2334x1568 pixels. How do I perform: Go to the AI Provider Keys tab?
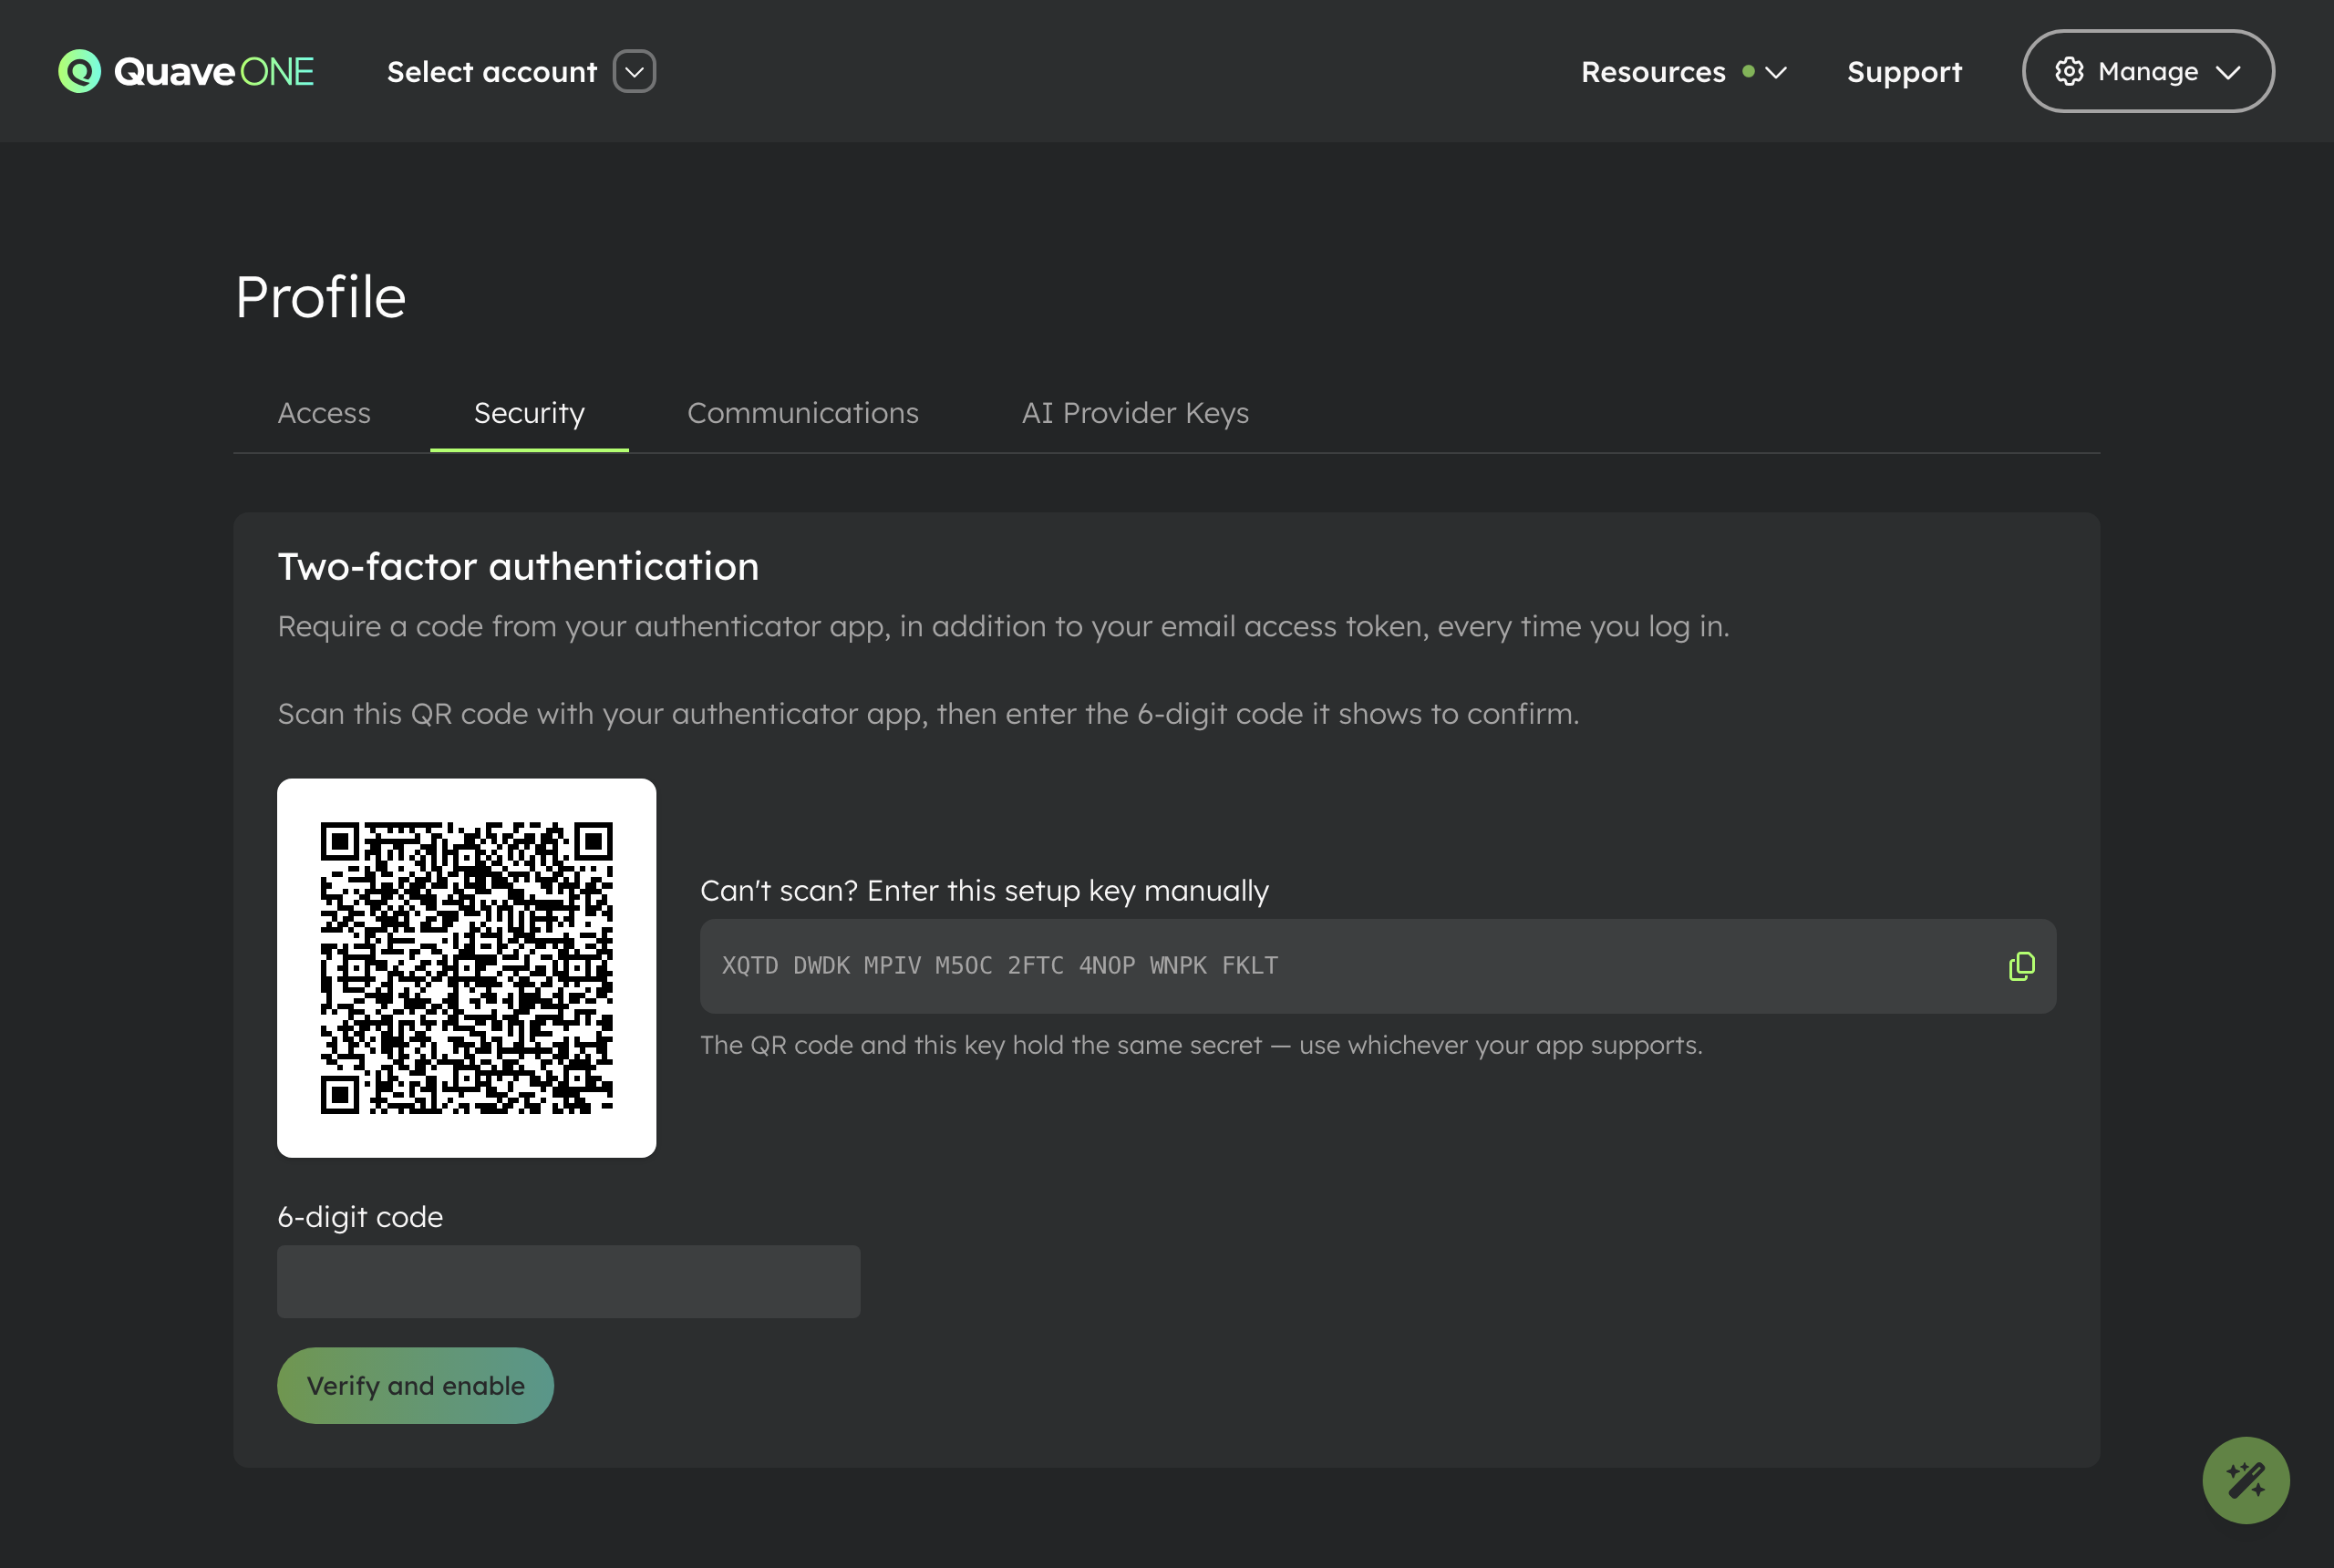[x=1135, y=413]
